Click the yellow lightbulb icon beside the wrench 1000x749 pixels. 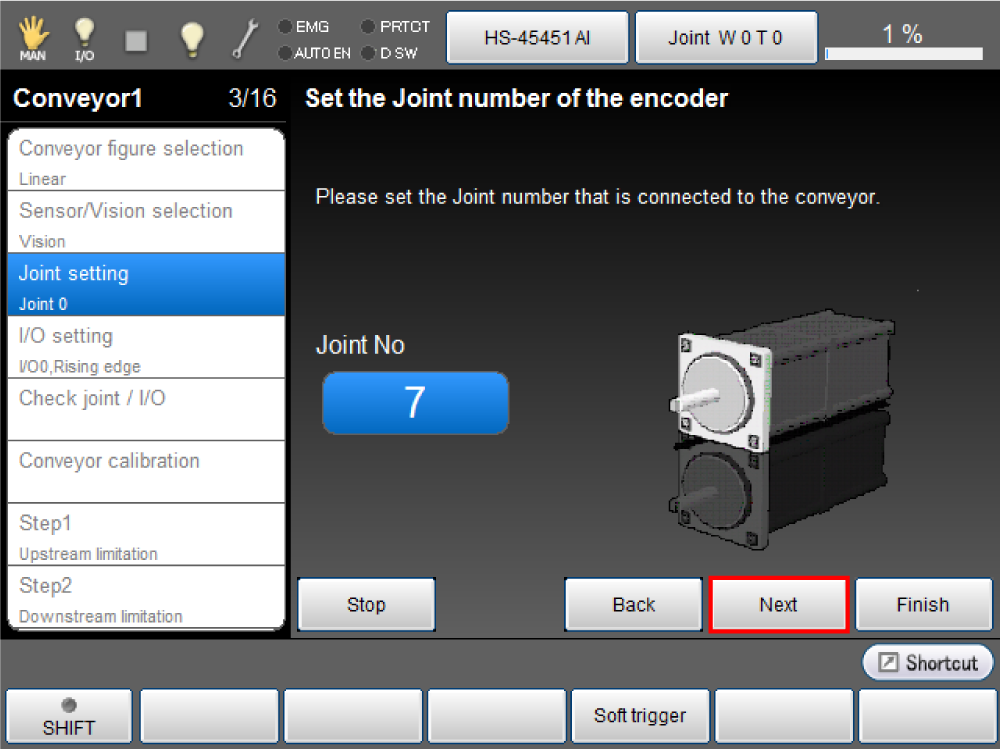tap(191, 39)
